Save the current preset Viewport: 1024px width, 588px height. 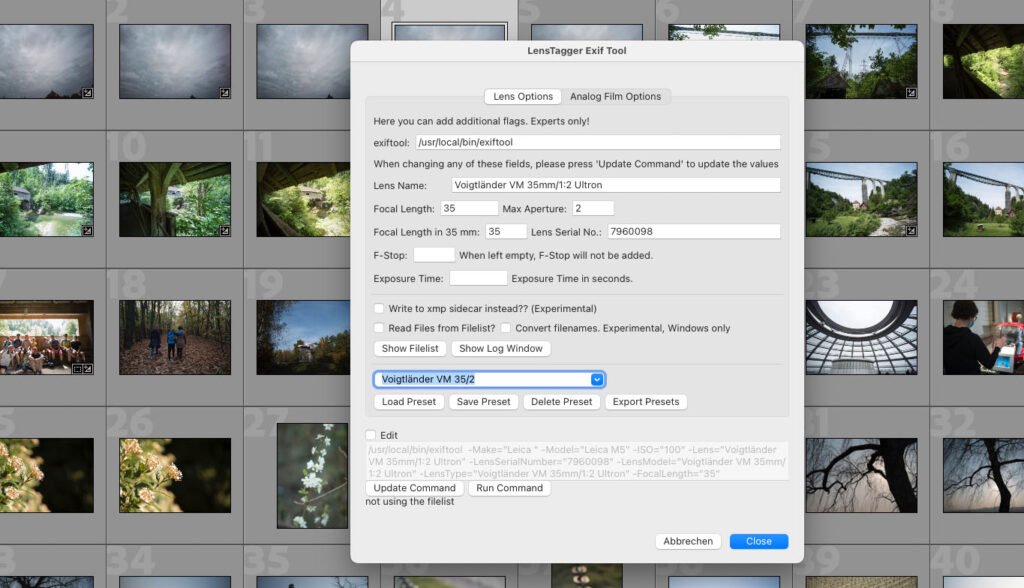click(484, 402)
